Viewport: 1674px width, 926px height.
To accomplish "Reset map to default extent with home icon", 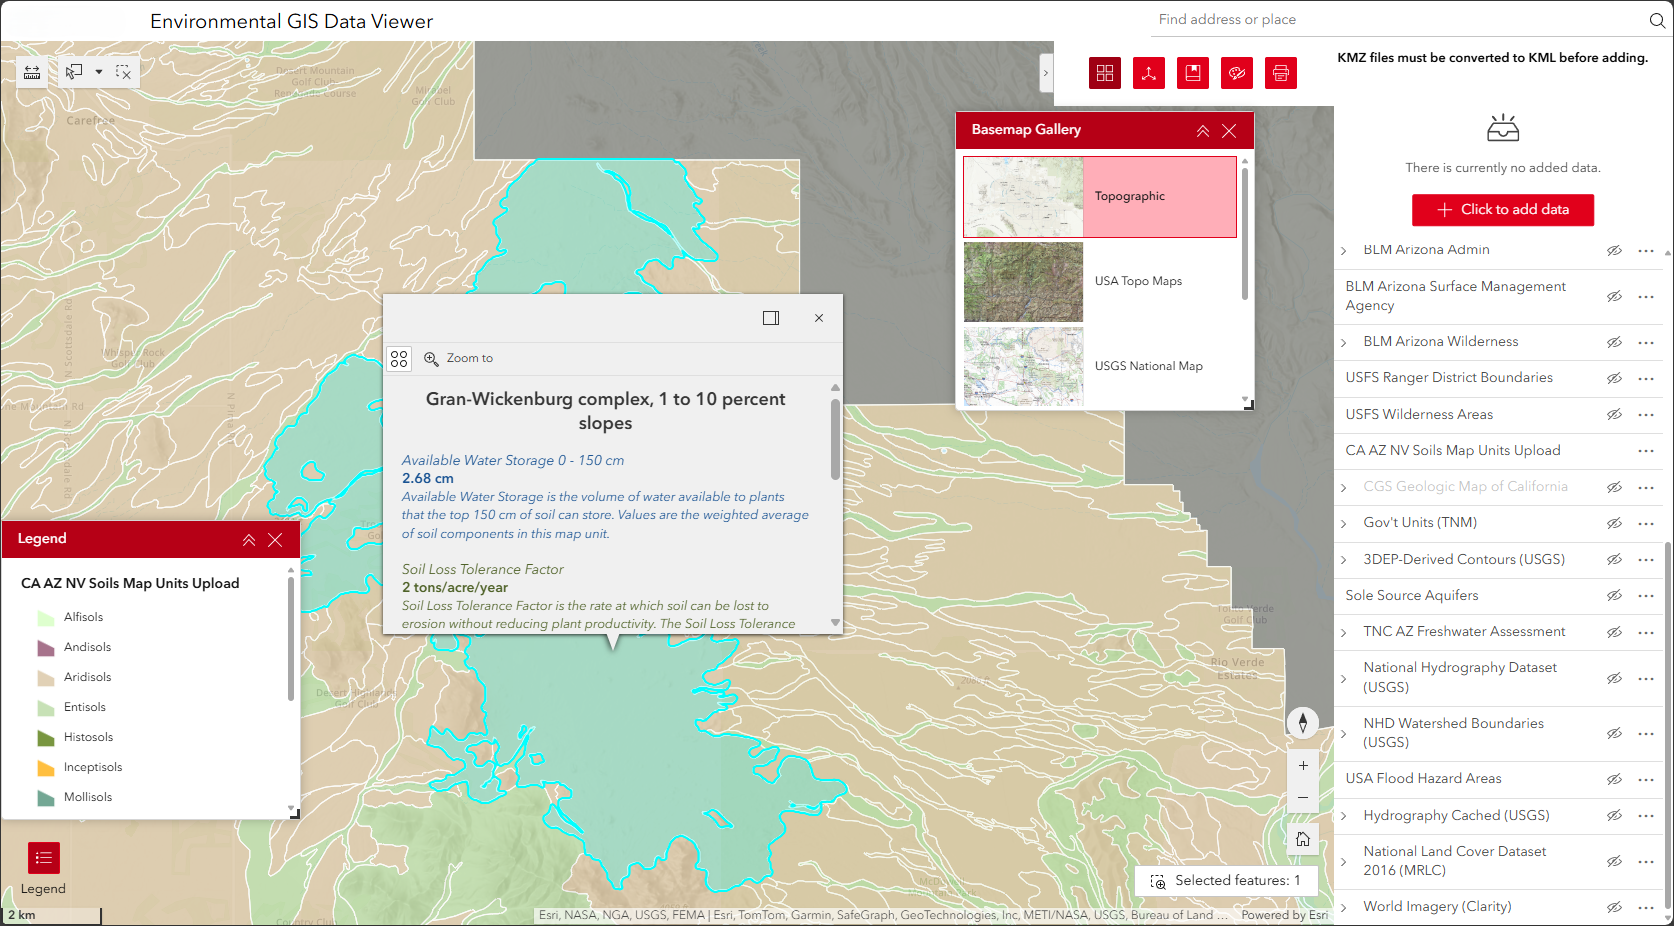I will pos(1303,839).
